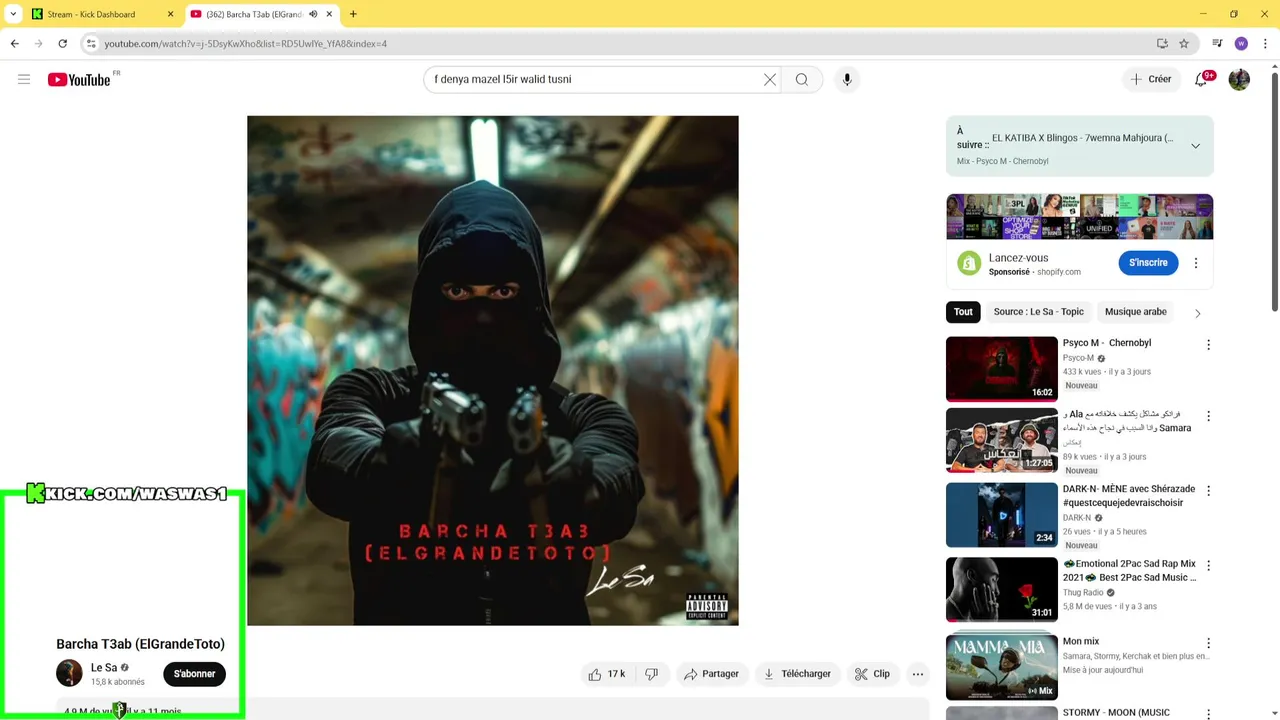Image resolution: width=1280 pixels, height=720 pixels.
Task: Open install app icon in address bar
Action: coord(1162,43)
